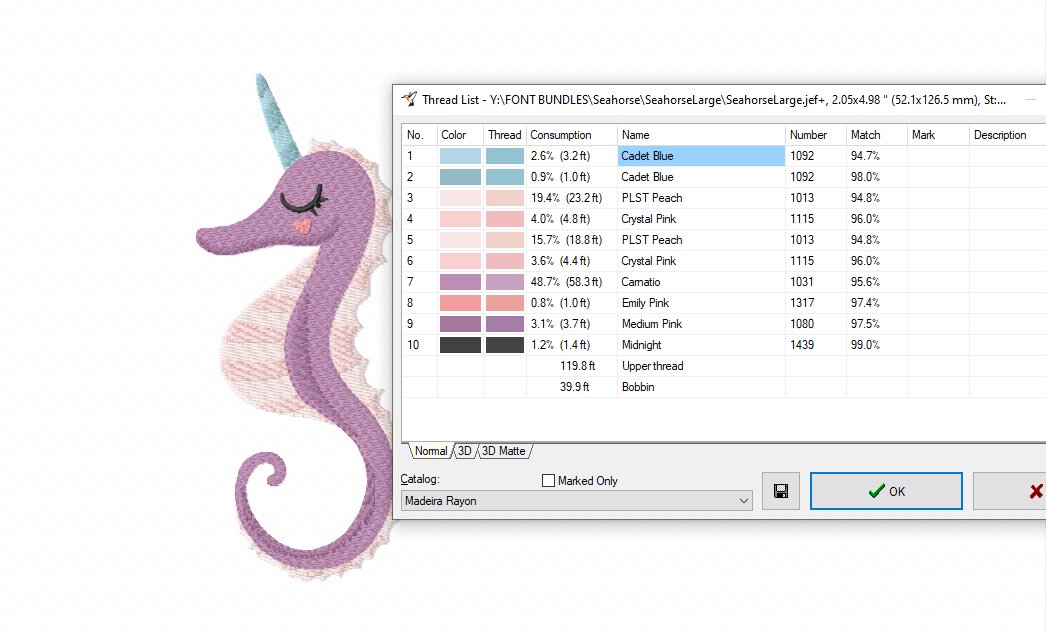Confirm the thread list with OK
The image size is (1046, 634).
[x=886, y=491]
